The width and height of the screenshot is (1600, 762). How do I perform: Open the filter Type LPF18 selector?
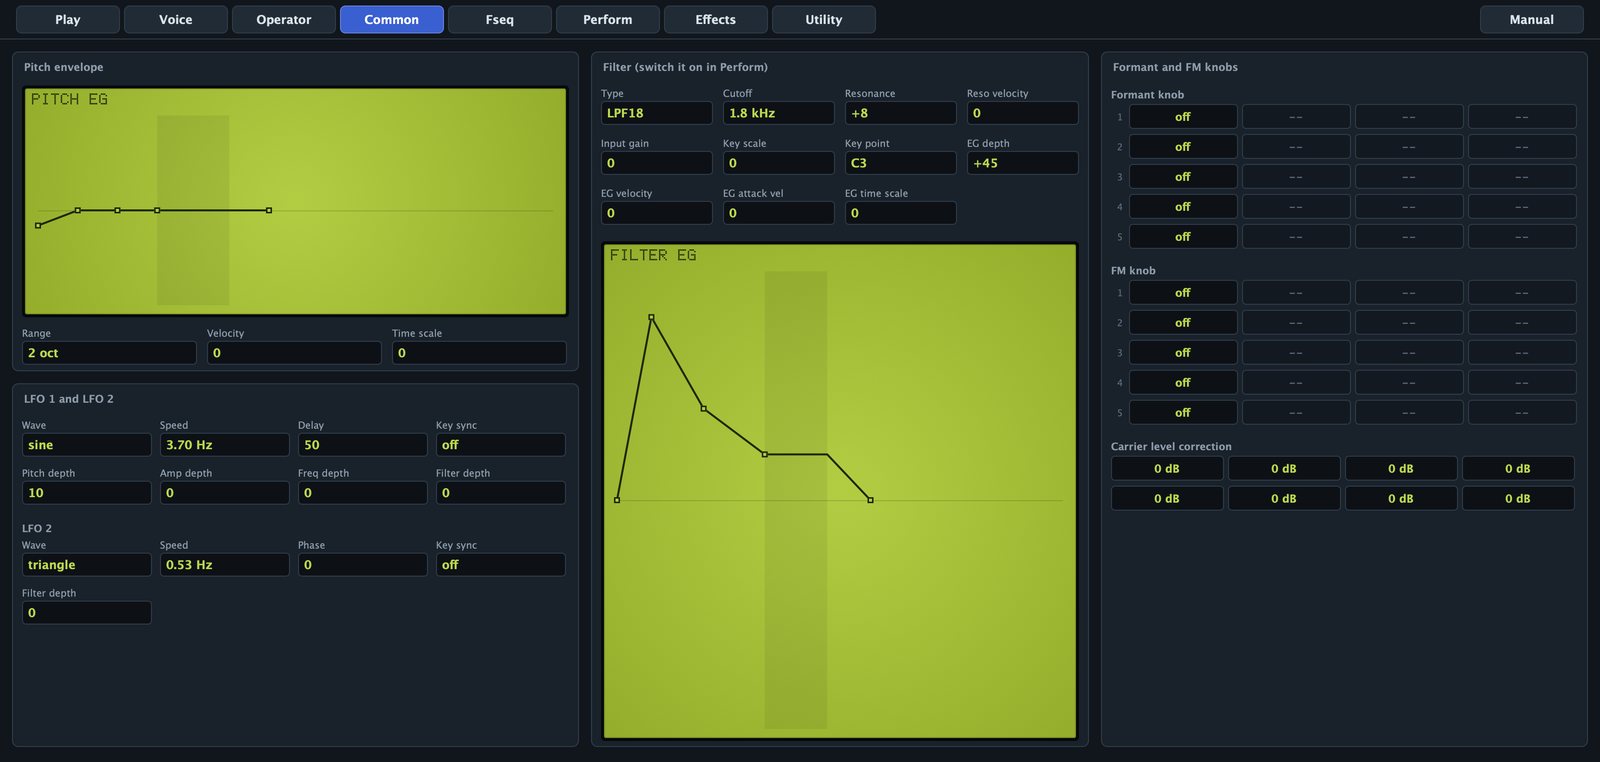click(657, 113)
